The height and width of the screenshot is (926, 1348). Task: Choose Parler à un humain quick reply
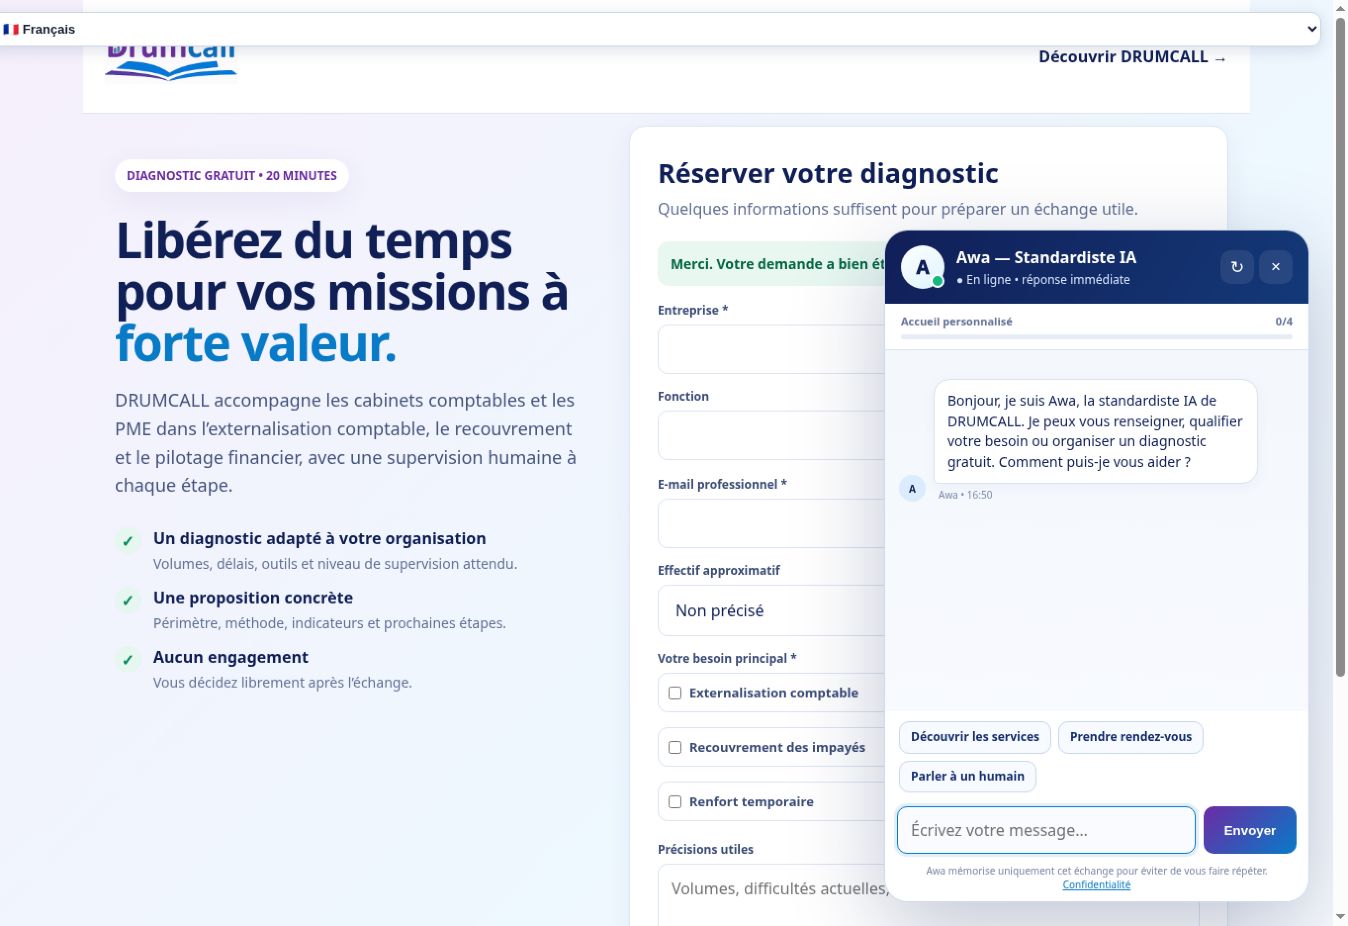tap(968, 776)
